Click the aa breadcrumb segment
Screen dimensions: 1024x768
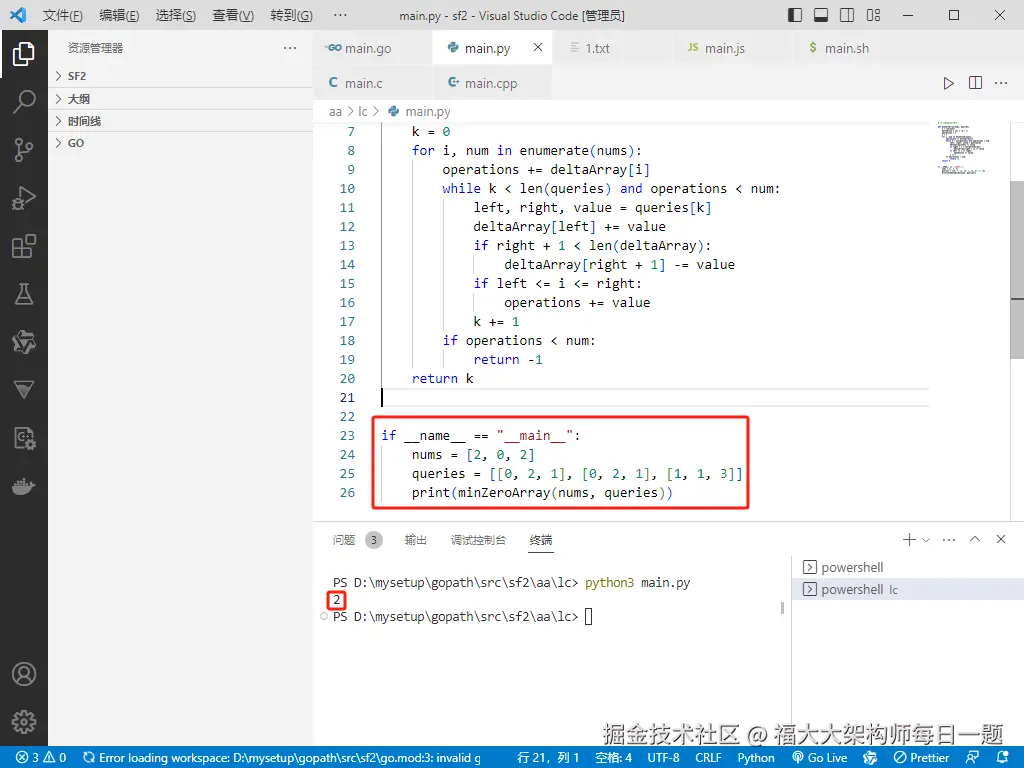335,112
